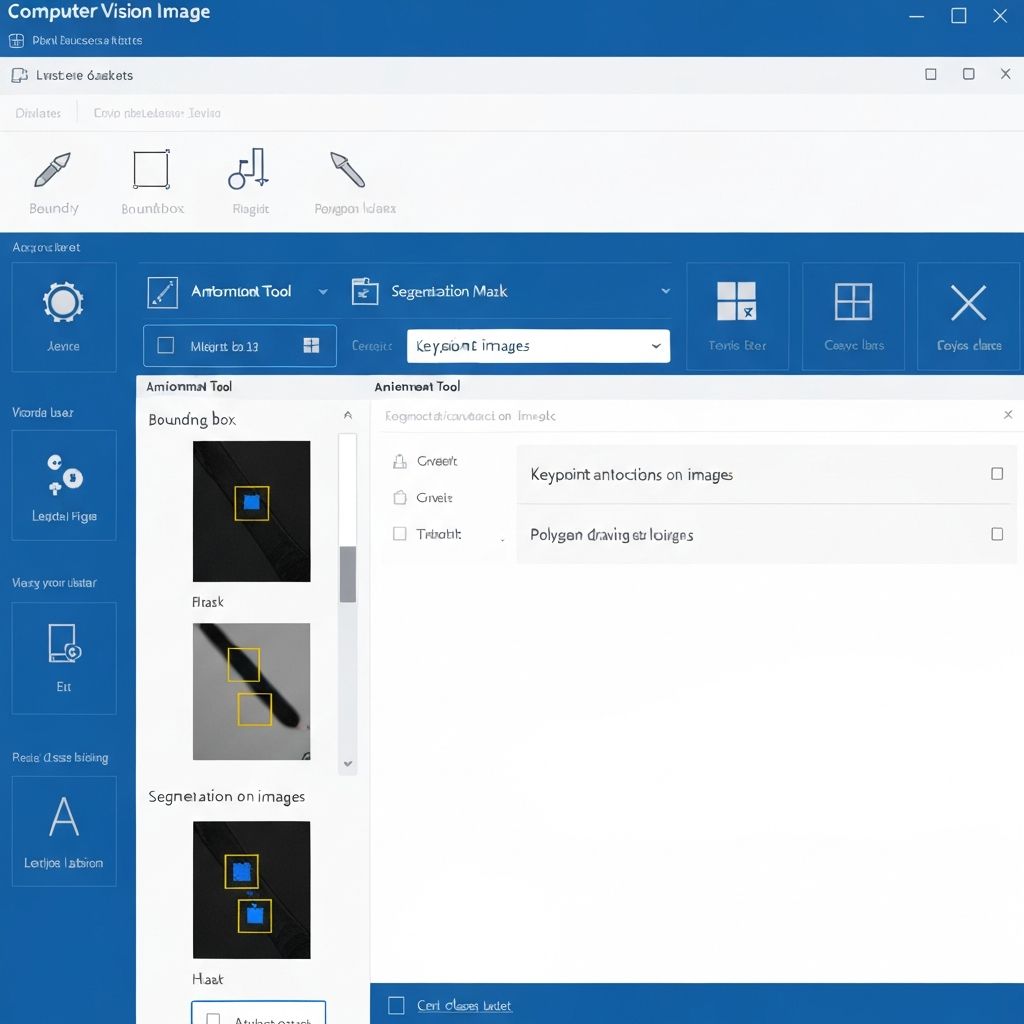The image size is (1024, 1024).
Task: Click the link text in the bottom blue bar
Action: tap(464, 1005)
